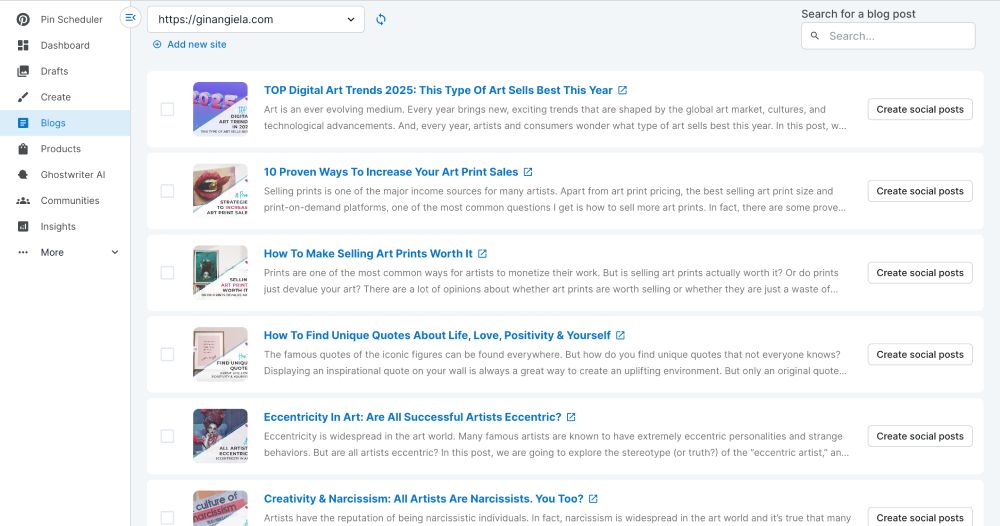Open 10 Proven Ways To Increase title link
Image resolution: width=1000 pixels, height=526 pixels.
391,172
